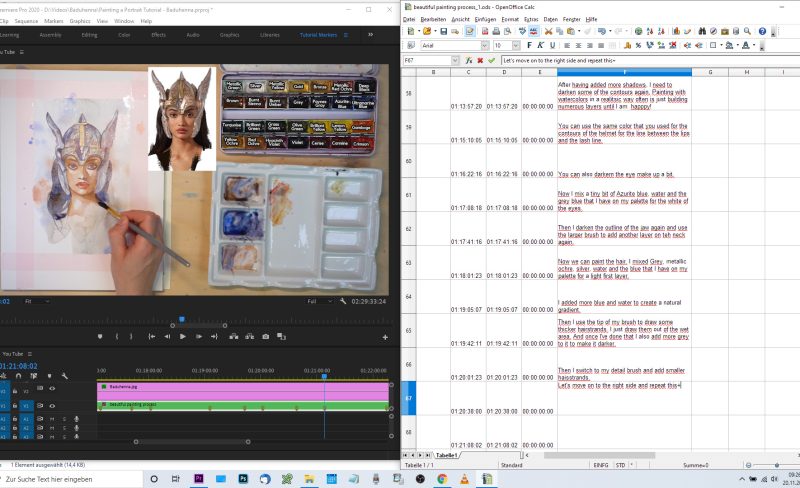Image resolution: width=800 pixels, height=488 pixels.
Task: Toggle the Comparison View icon
Action: pyautogui.click(x=281, y=336)
